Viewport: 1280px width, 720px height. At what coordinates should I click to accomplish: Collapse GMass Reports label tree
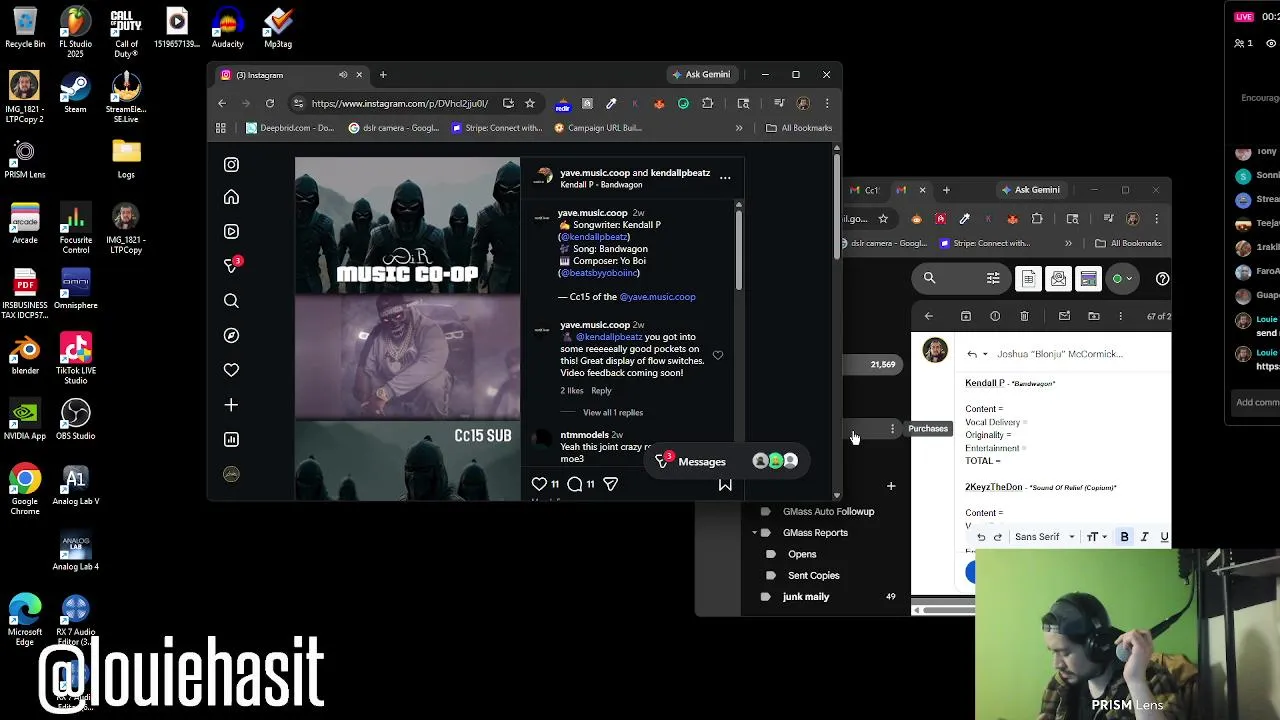point(755,533)
